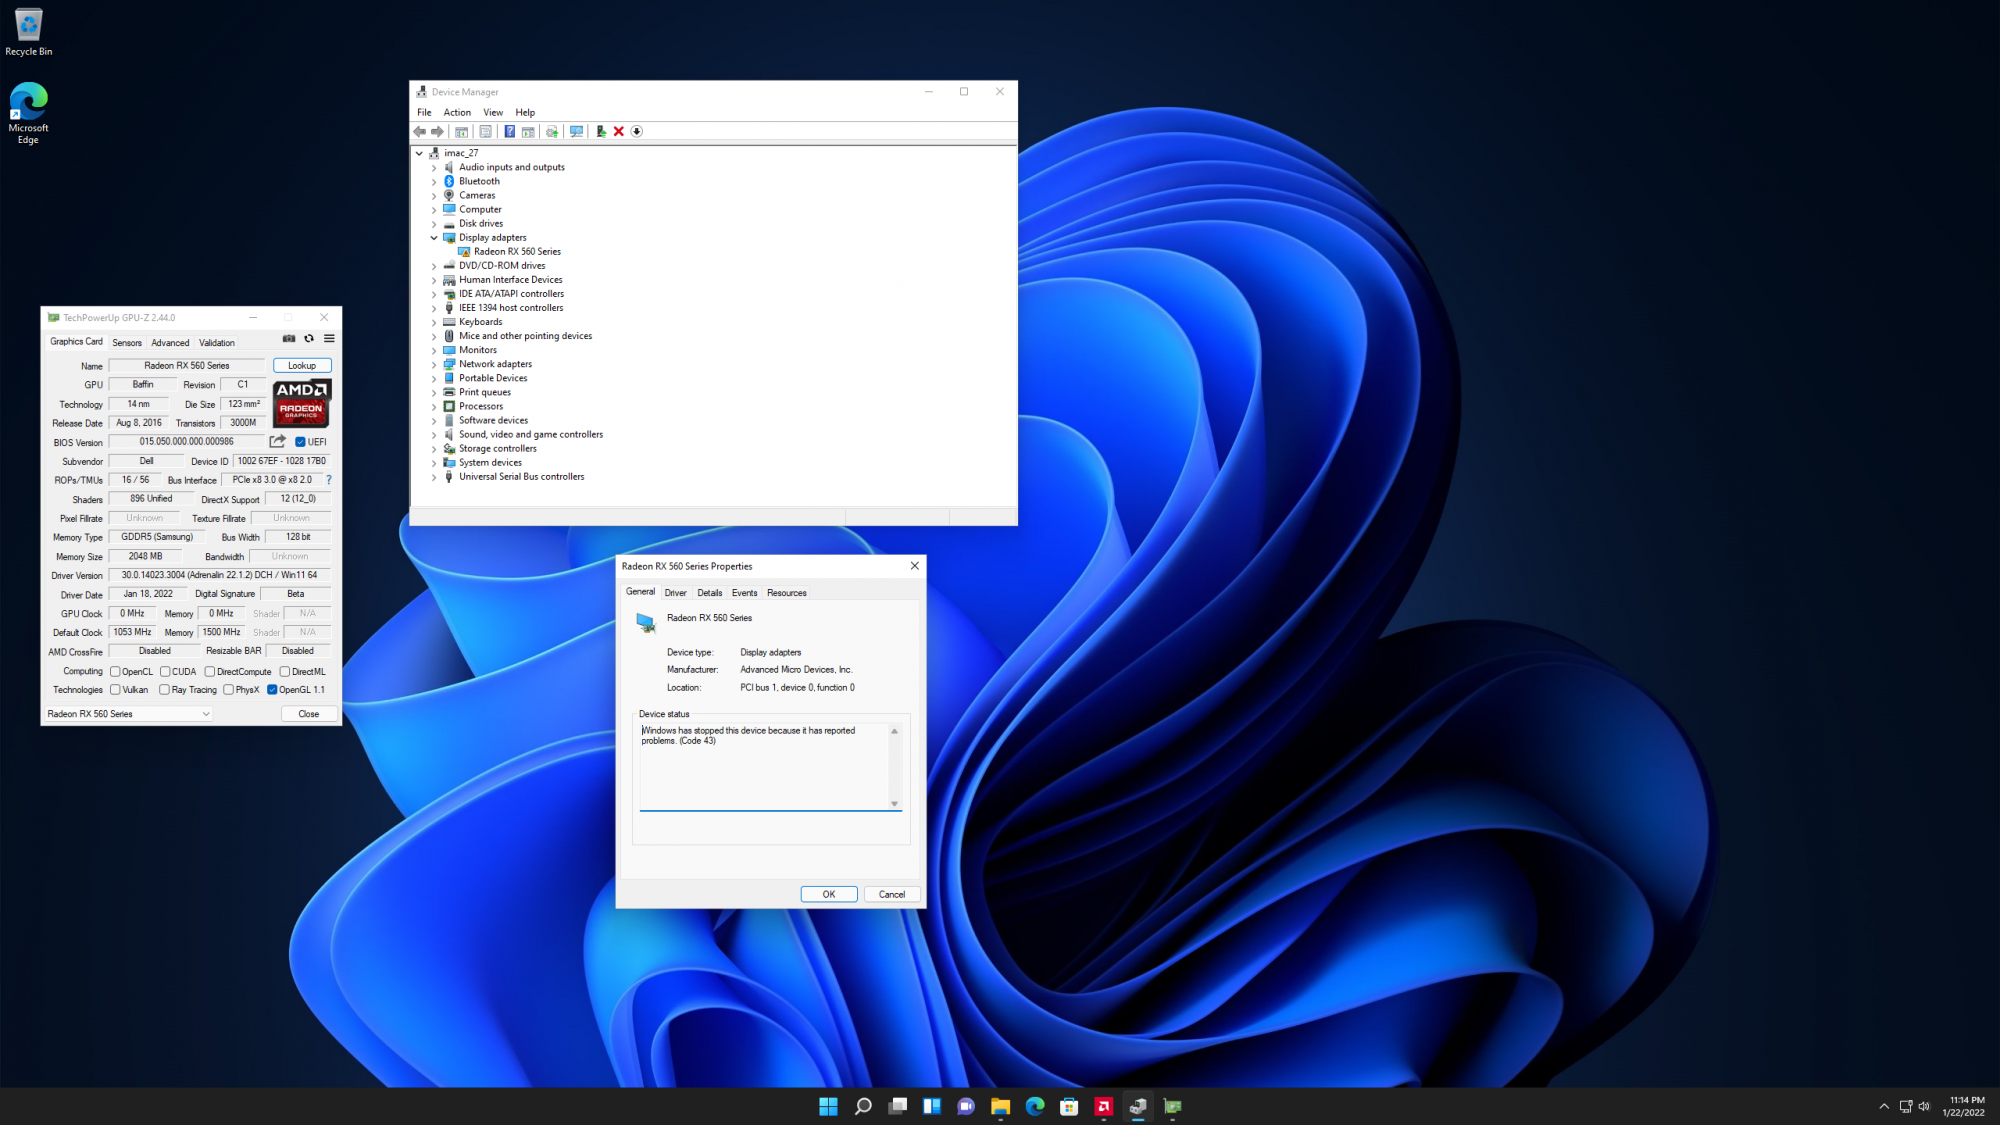Switch to the Driver tab in Properties
2000x1125 pixels.
point(675,593)
